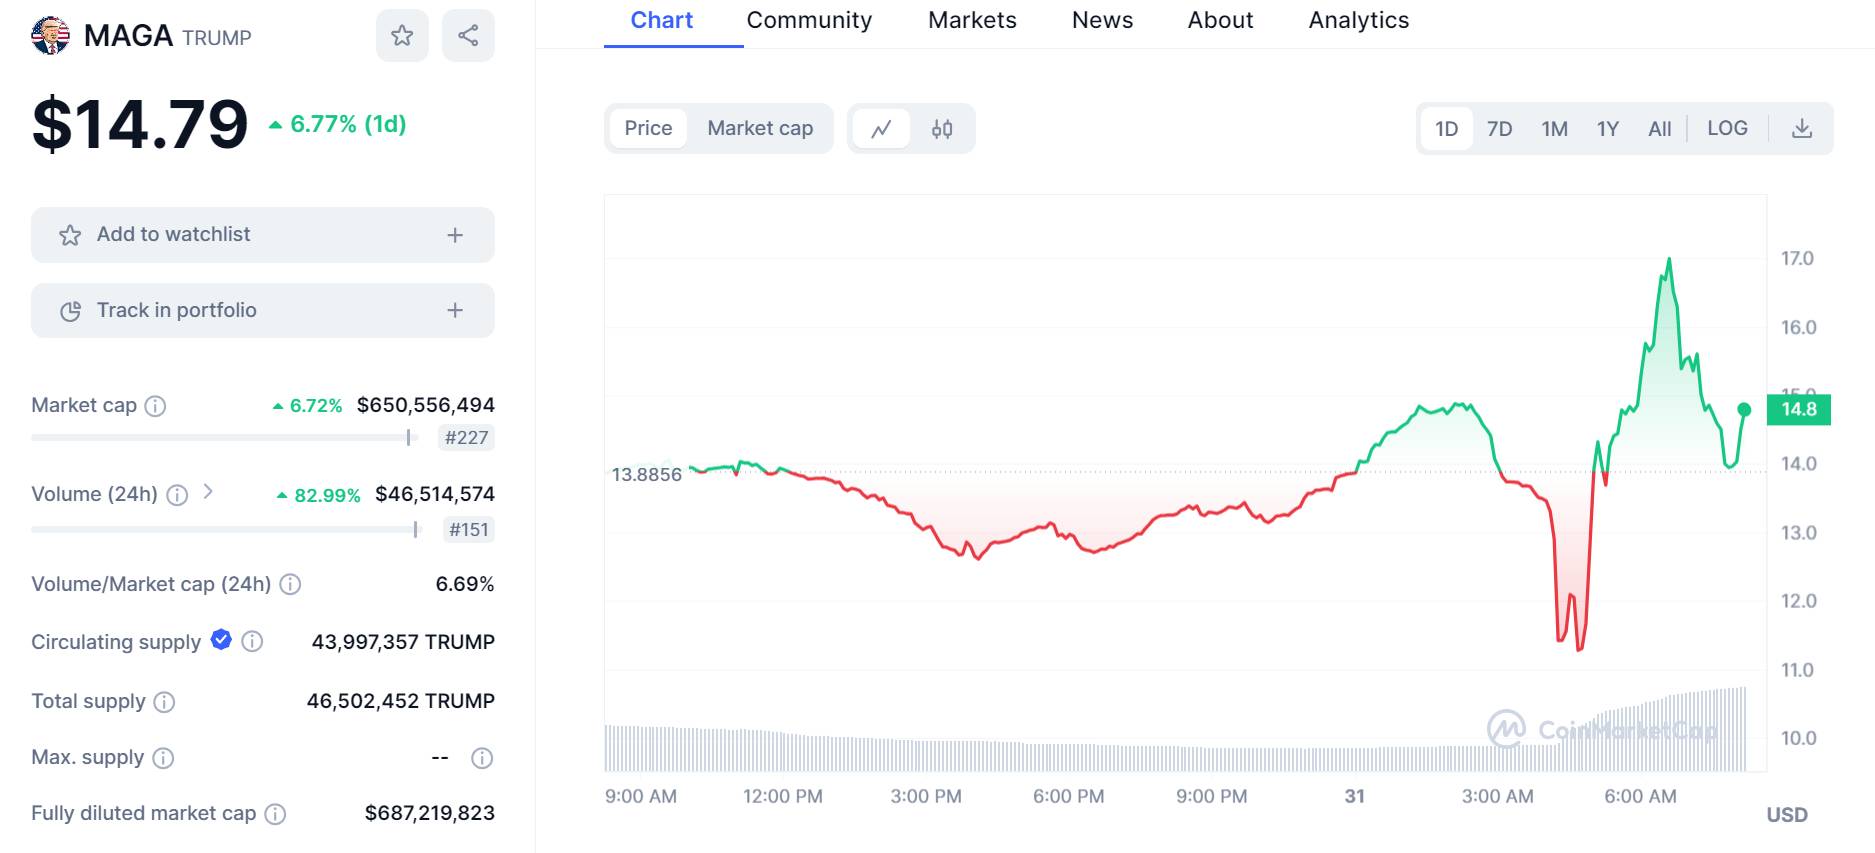Select the 1D time range
Viewport: 1875px width, 853px height.
tap(1446, 129)
